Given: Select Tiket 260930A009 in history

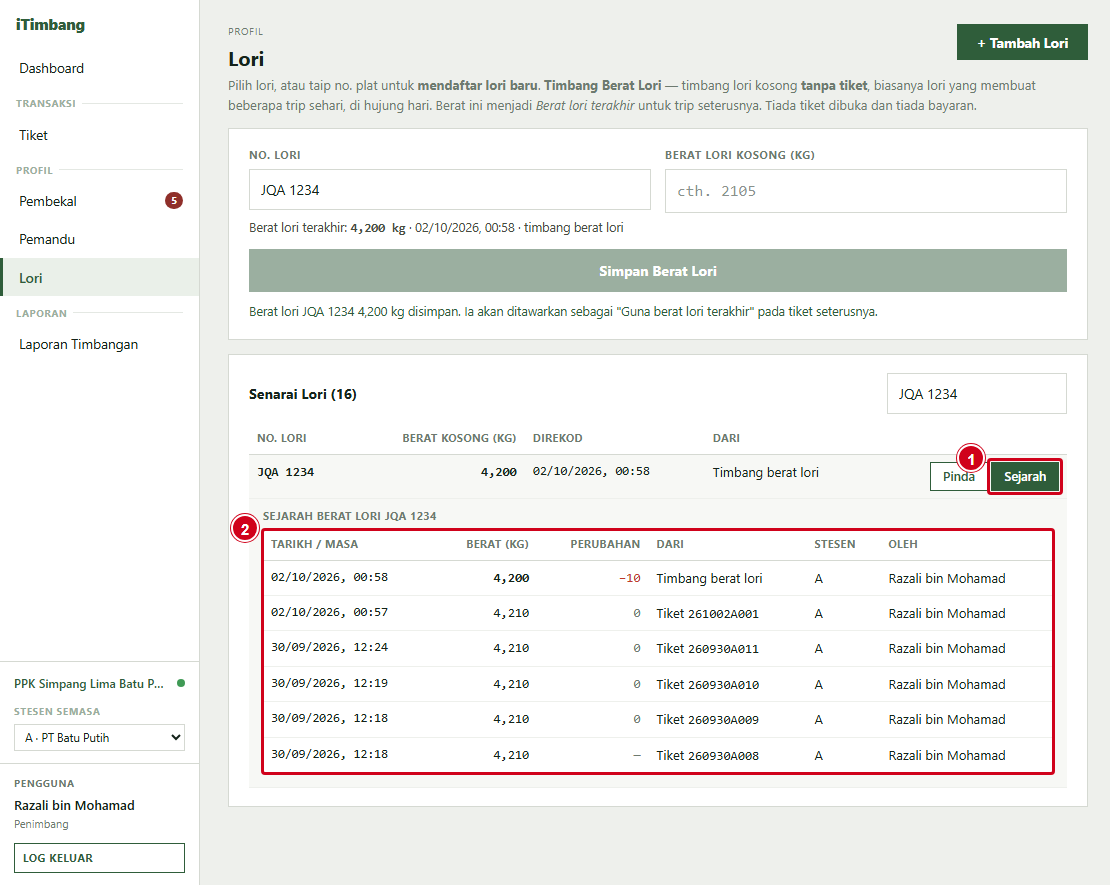Looking at the screenshot, I should coord(707,719).
